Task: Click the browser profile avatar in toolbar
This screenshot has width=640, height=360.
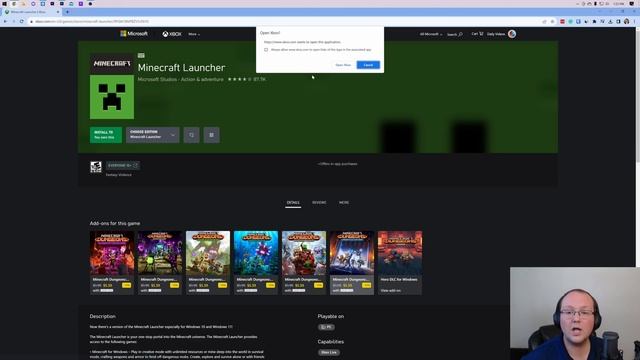Action: point(627,21)
